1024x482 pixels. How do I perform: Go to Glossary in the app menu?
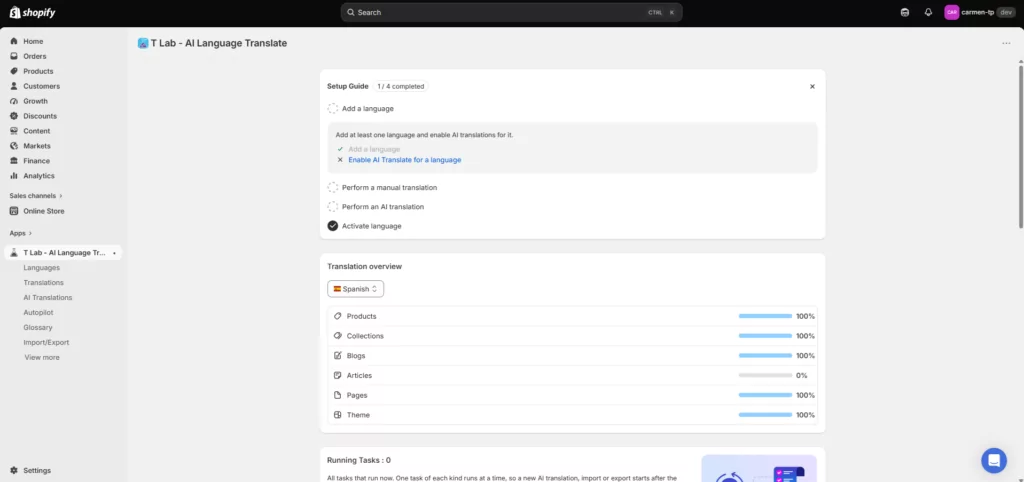[38, 328]
